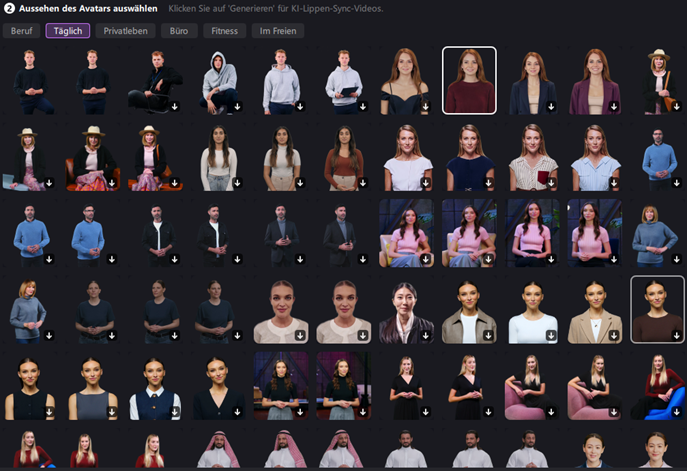Viewport: 687px width, 471px height.
Task: Switch to the Privatleben tab
Action: 125,31
